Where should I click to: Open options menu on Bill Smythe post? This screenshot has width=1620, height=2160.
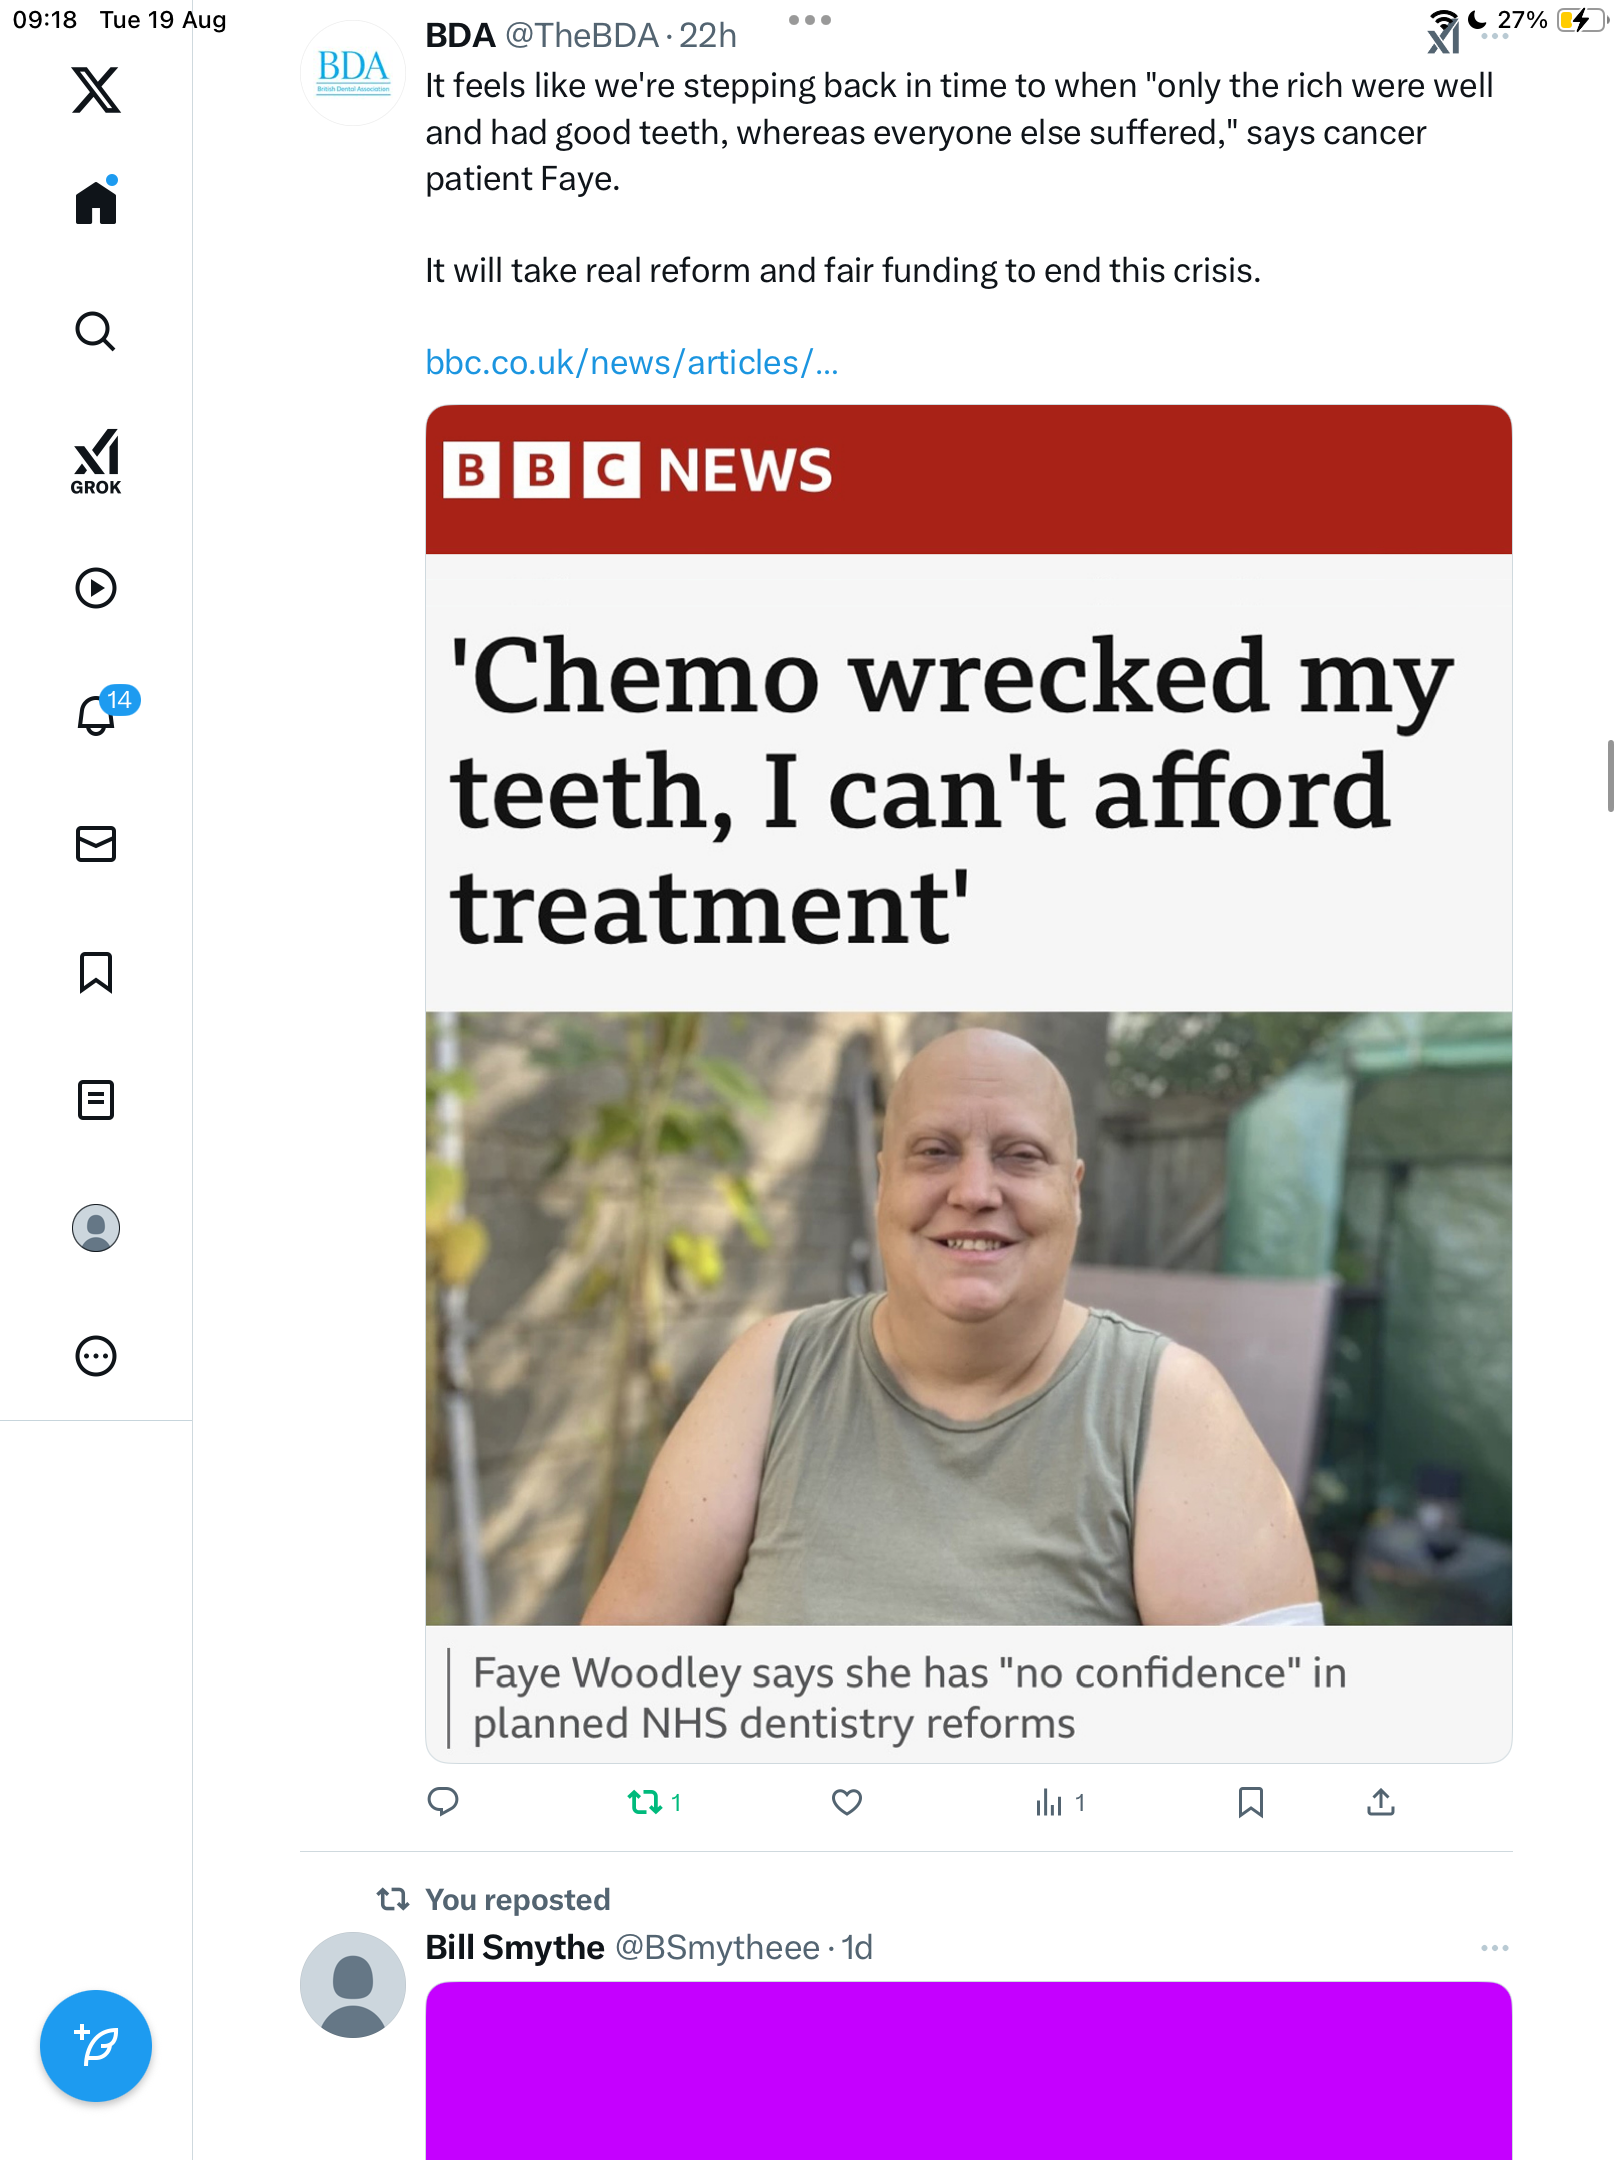click(x=1494, y=1948)
